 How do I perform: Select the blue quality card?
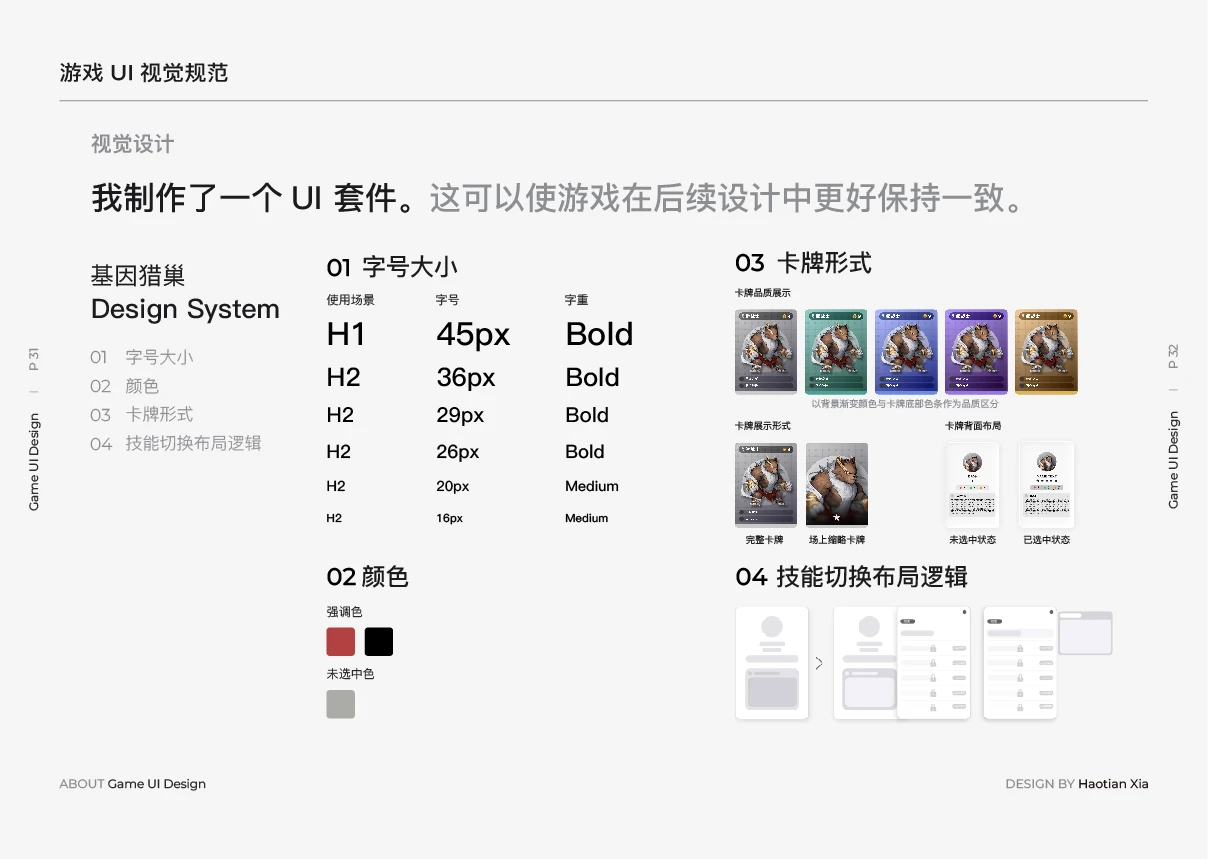click(906, 352)
